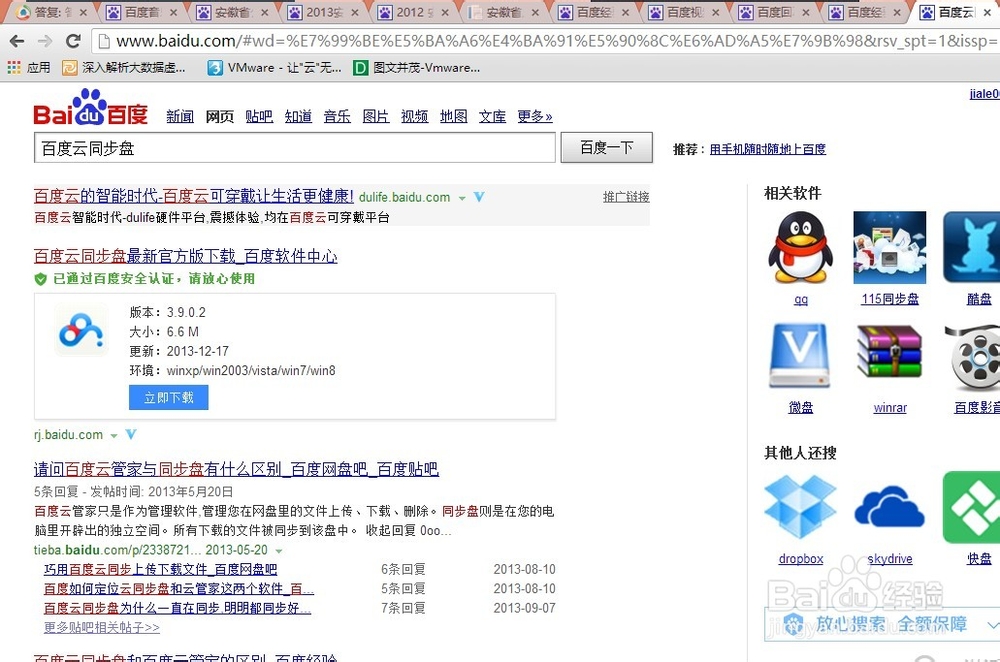Open the 更多» more categories link
The width and height of the screenshot is (1000, 662).
[x=534, y=116]
